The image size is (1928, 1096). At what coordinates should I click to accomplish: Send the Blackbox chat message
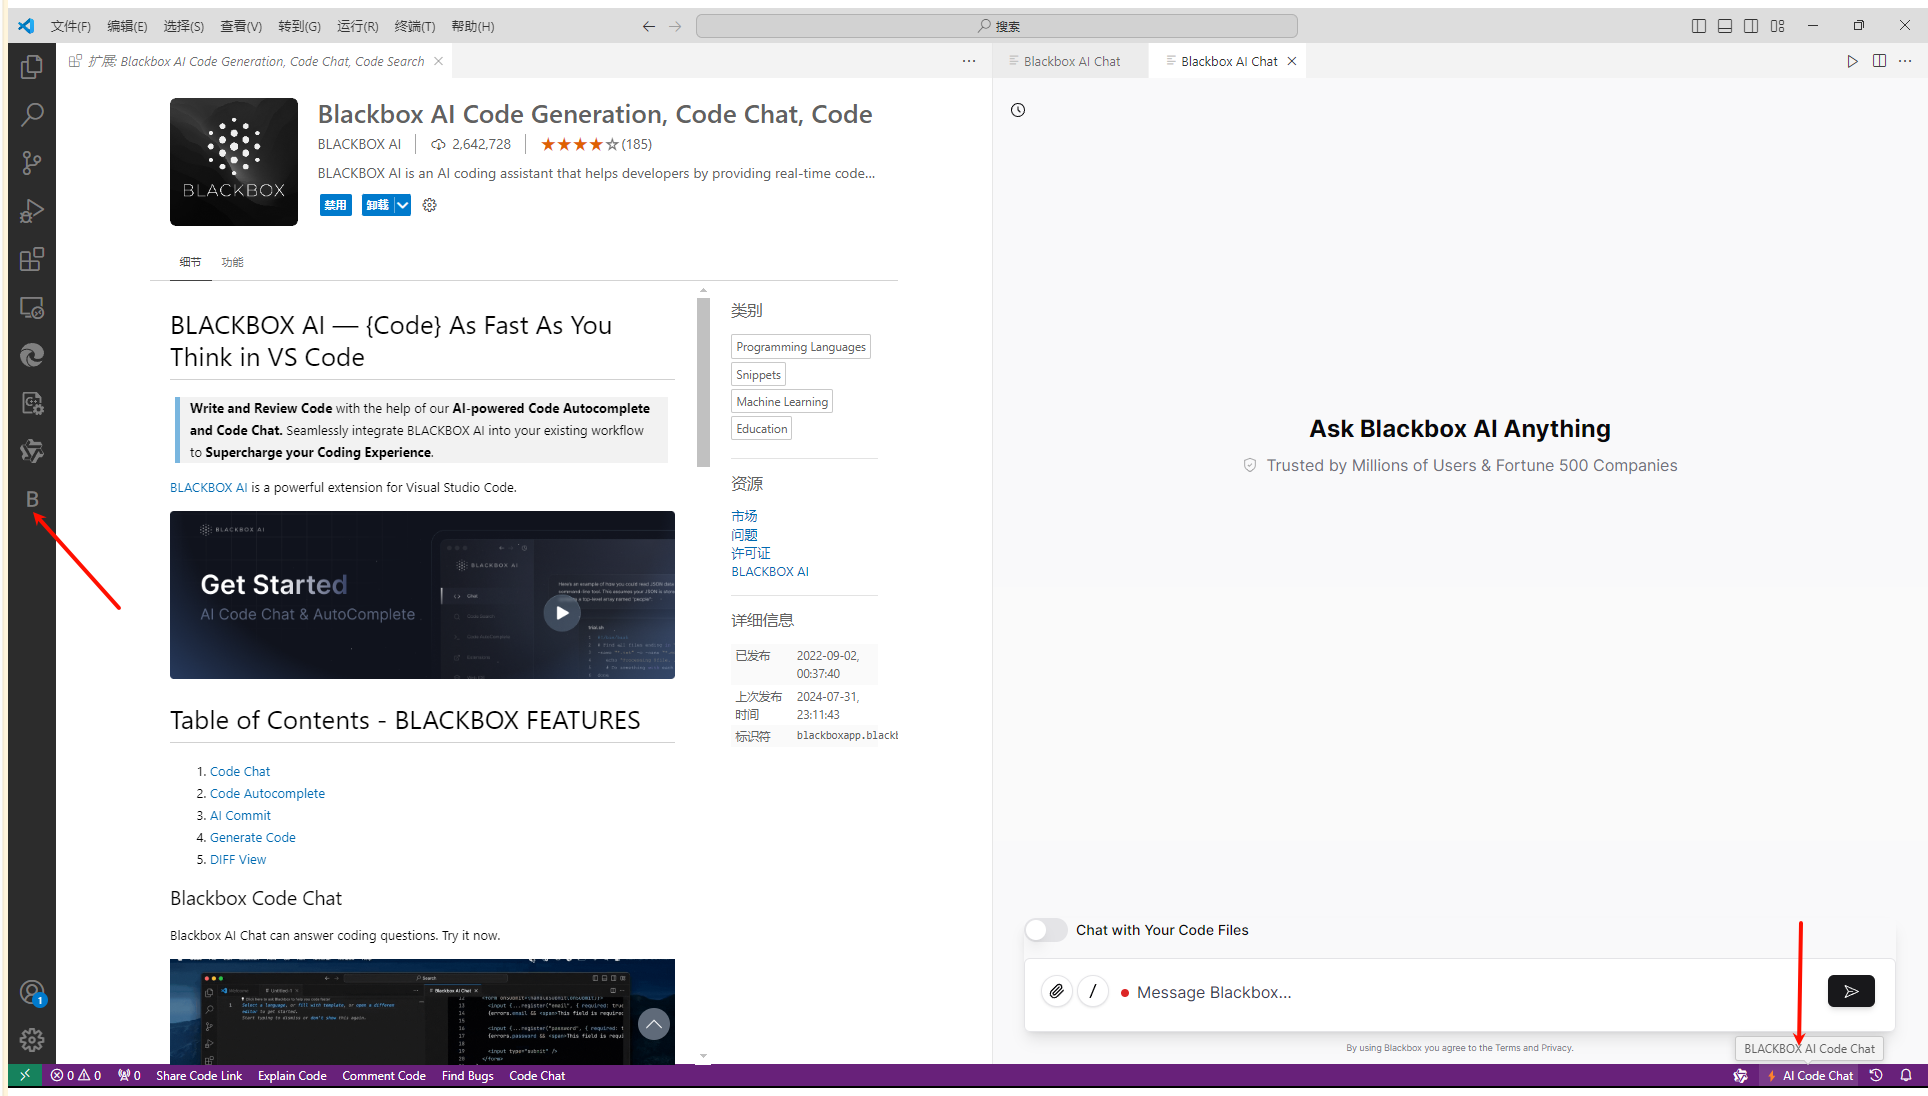(1850, 991)
